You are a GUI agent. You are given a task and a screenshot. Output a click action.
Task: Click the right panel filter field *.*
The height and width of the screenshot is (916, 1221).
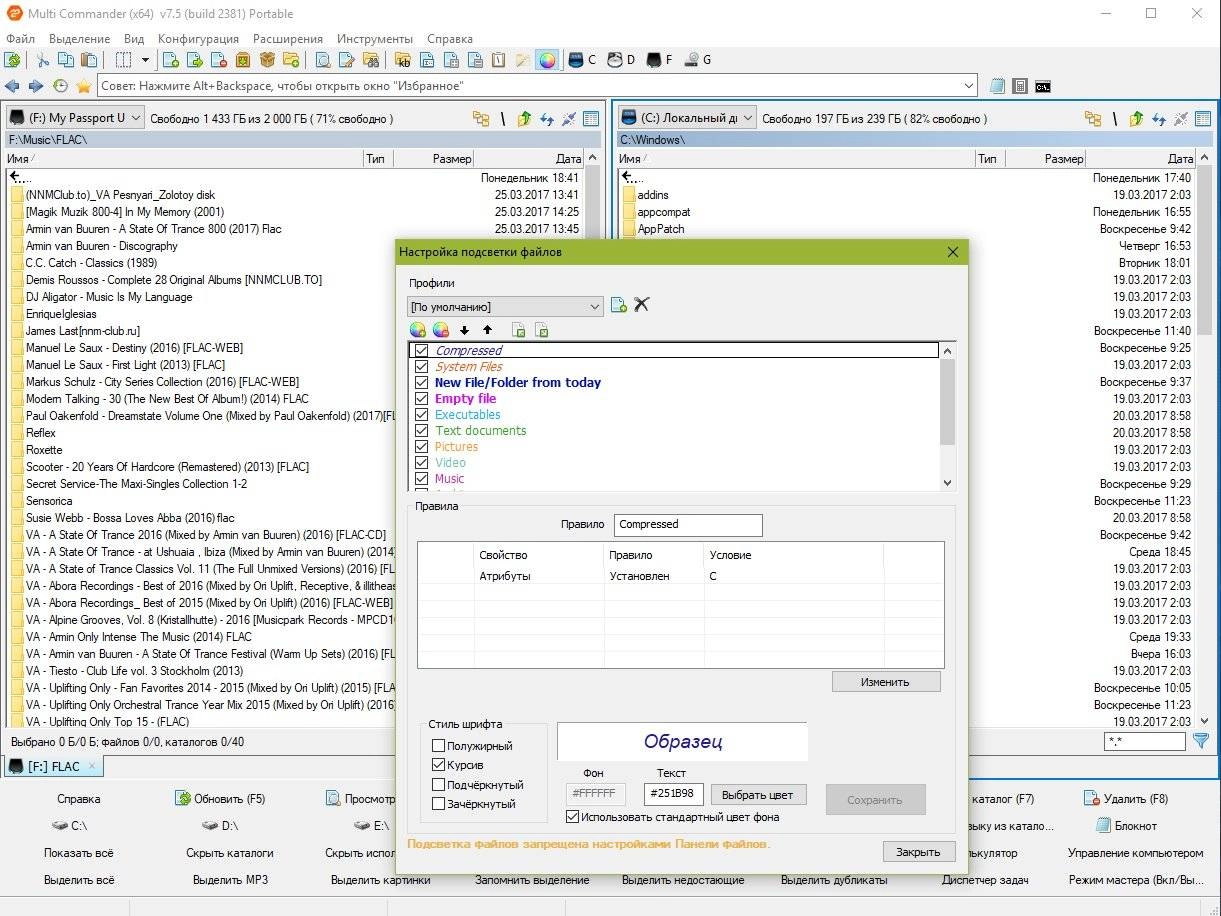[1144, 741]
